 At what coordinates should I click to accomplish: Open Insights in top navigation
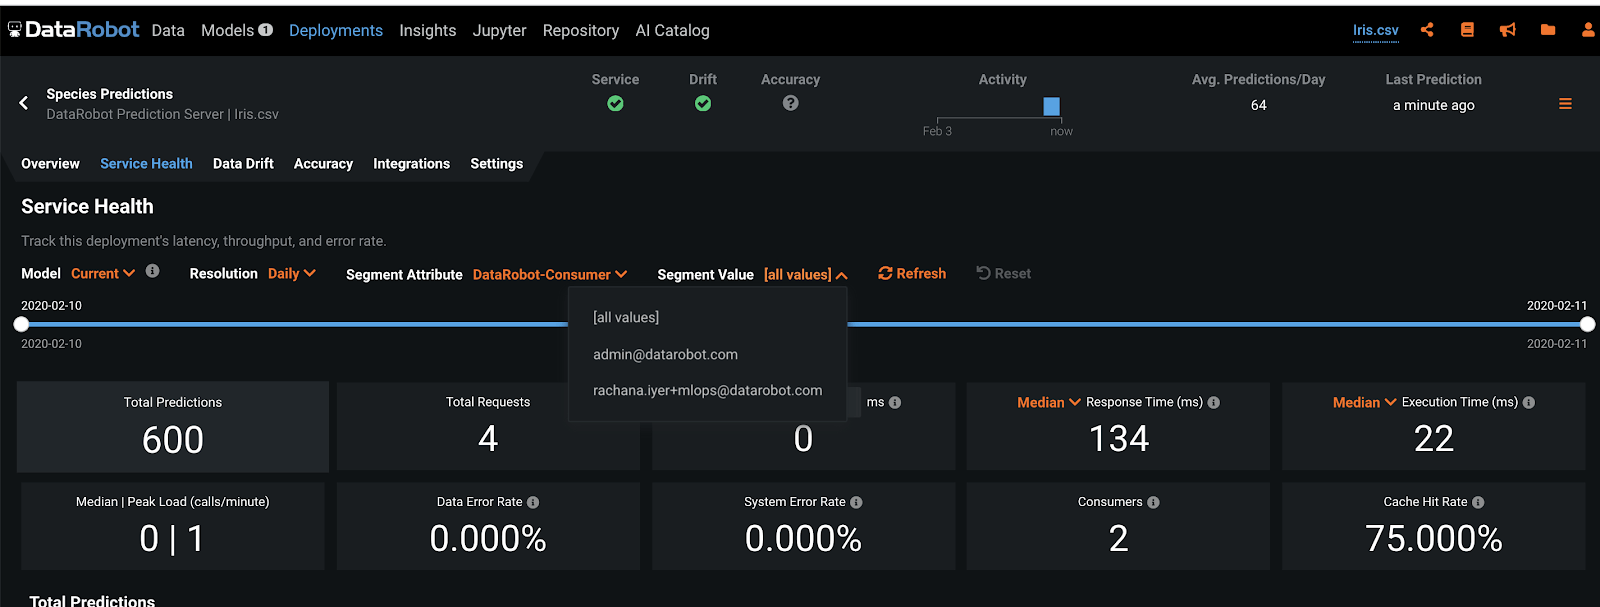[428, 30]
